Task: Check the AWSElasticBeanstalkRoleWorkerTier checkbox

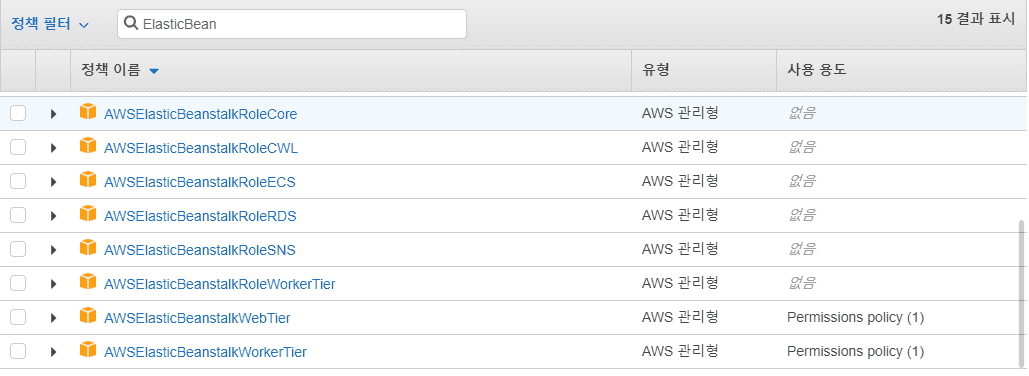Action: (x=18, y=283)
